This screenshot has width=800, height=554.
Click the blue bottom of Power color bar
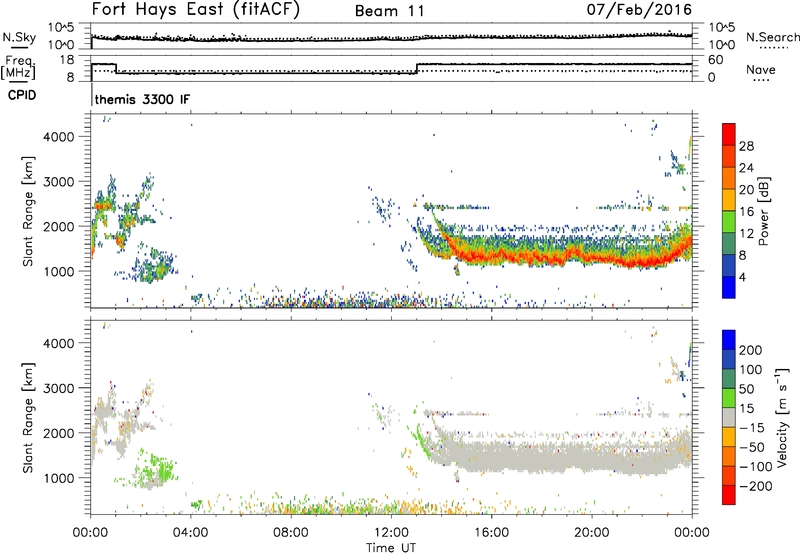pos(729,287)
